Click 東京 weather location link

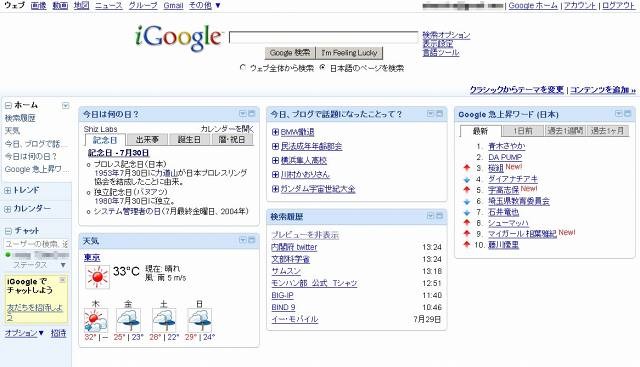coord(92,258)
